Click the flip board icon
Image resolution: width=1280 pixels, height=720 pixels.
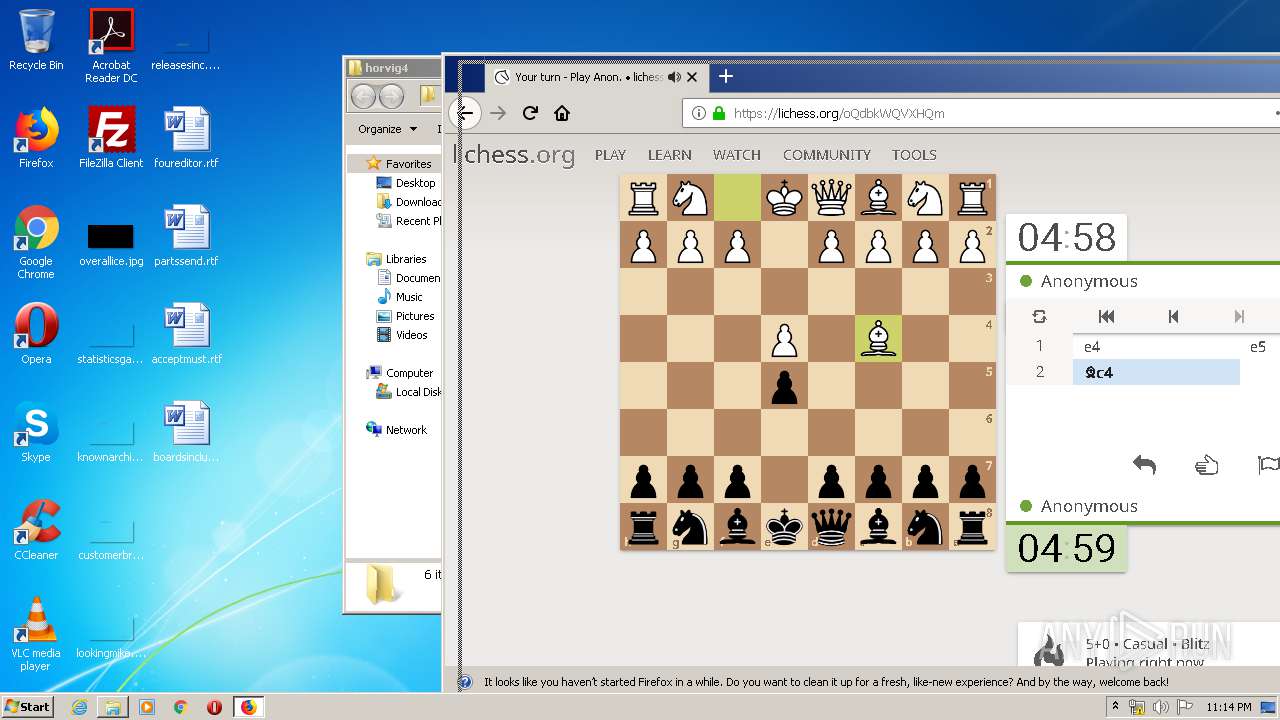coord(1039,316)
